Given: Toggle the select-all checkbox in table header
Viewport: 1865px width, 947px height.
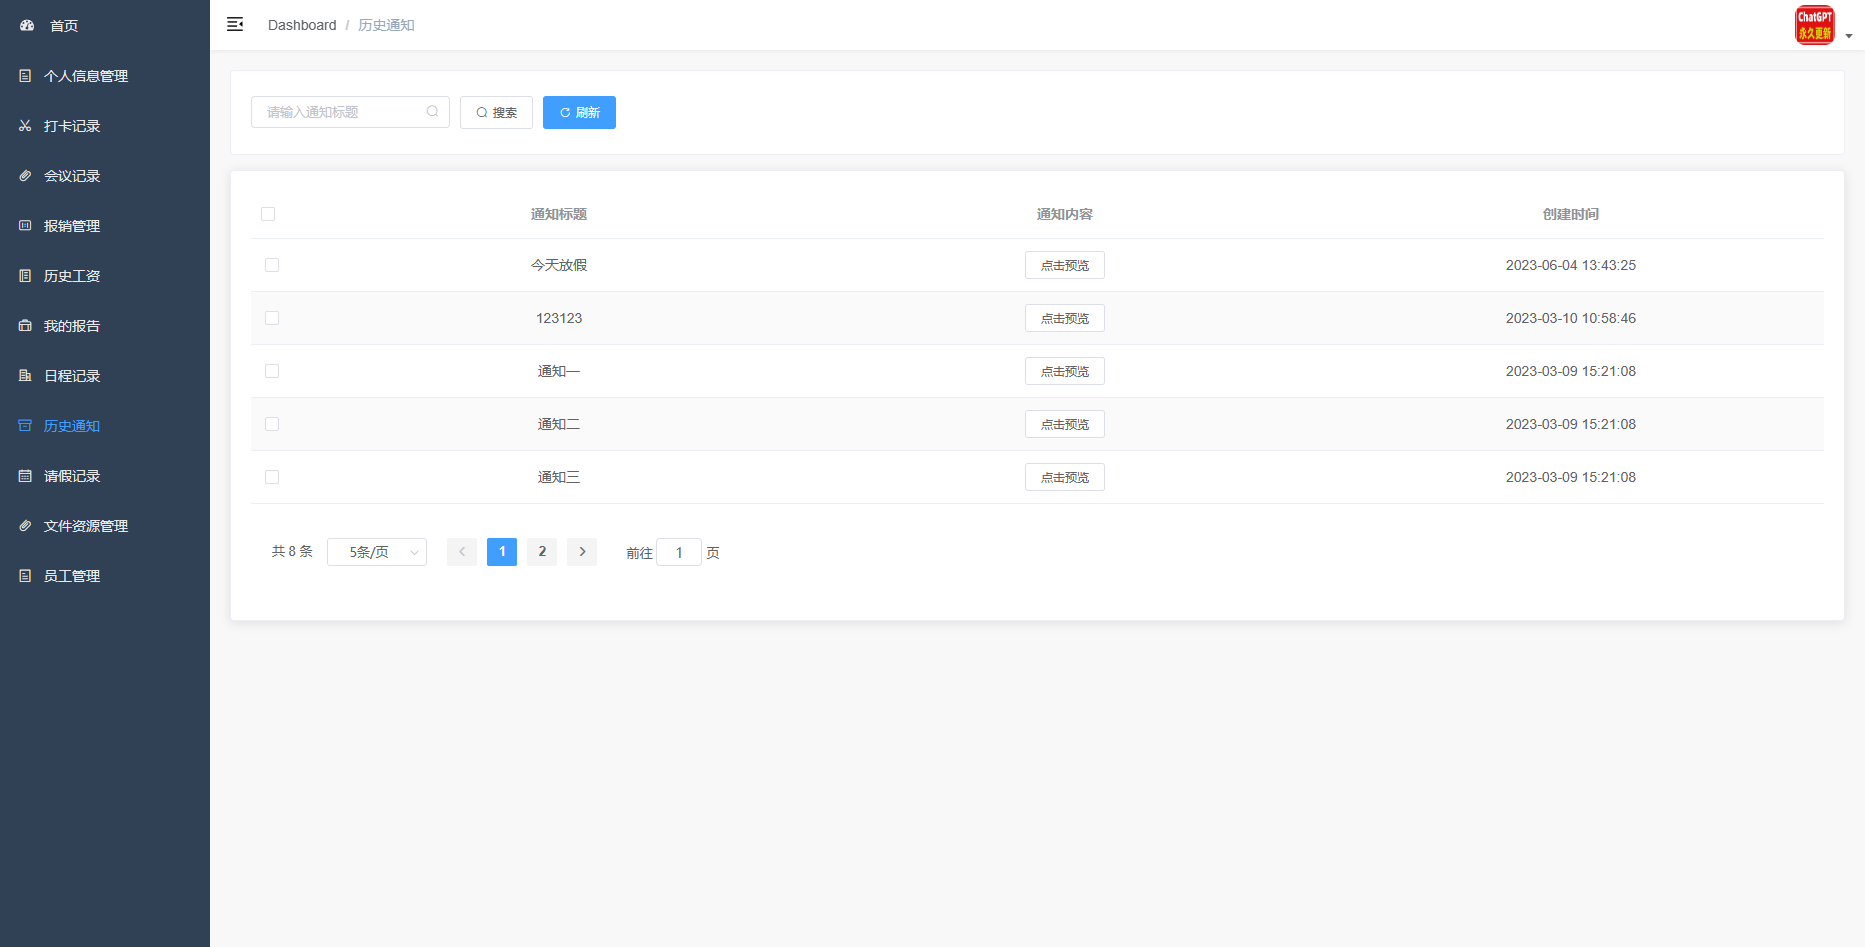Looking at the screenshot, I should 270,213.
